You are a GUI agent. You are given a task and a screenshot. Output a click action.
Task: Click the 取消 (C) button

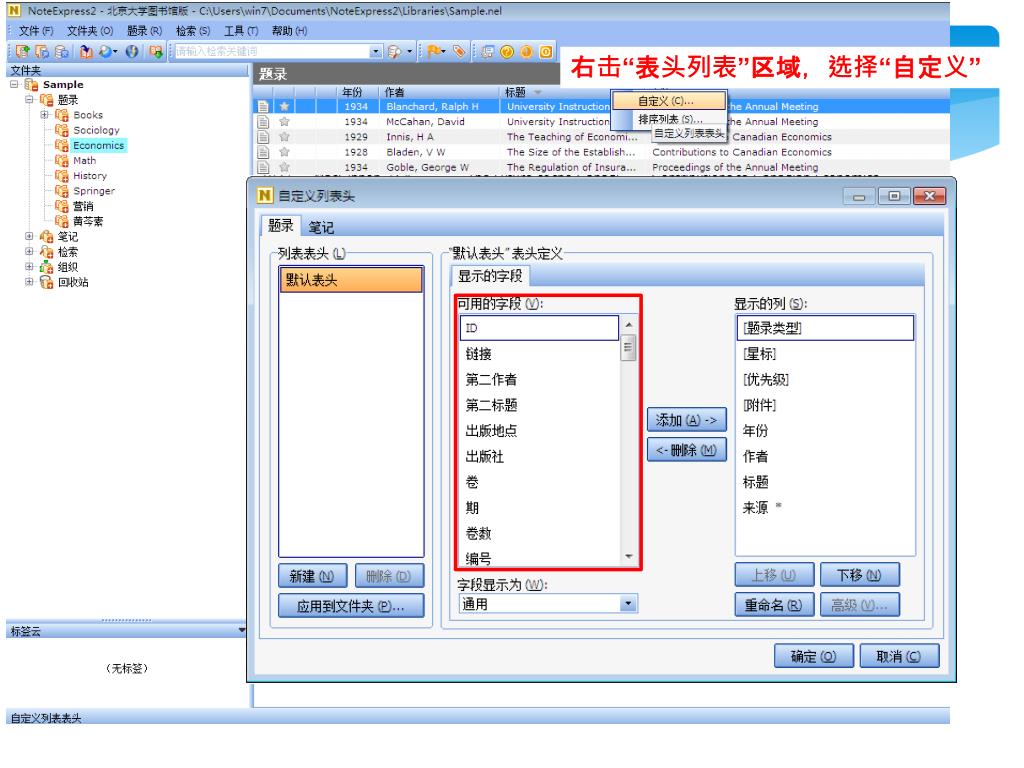tap(899, 656)
